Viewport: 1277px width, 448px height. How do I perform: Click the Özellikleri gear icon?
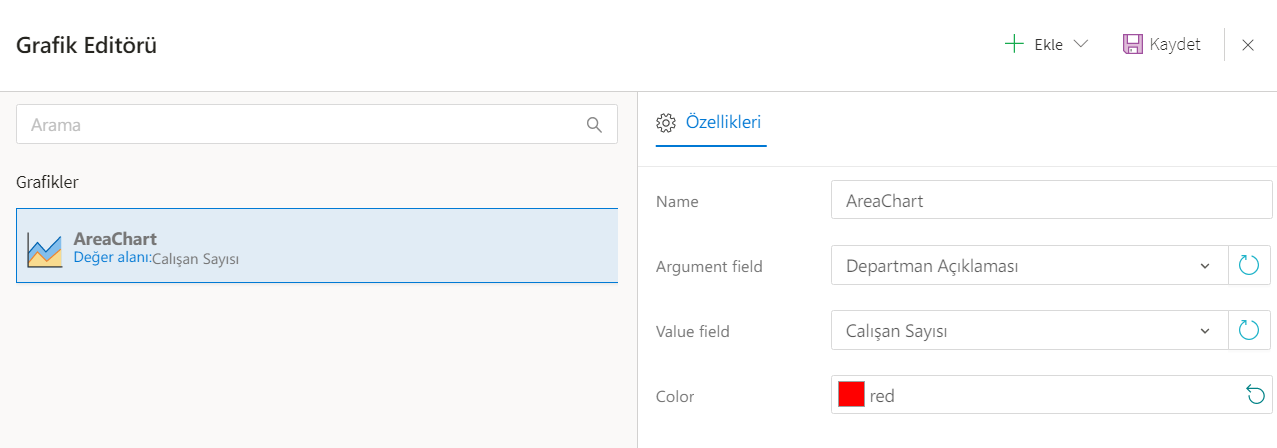tap(666, 123)
